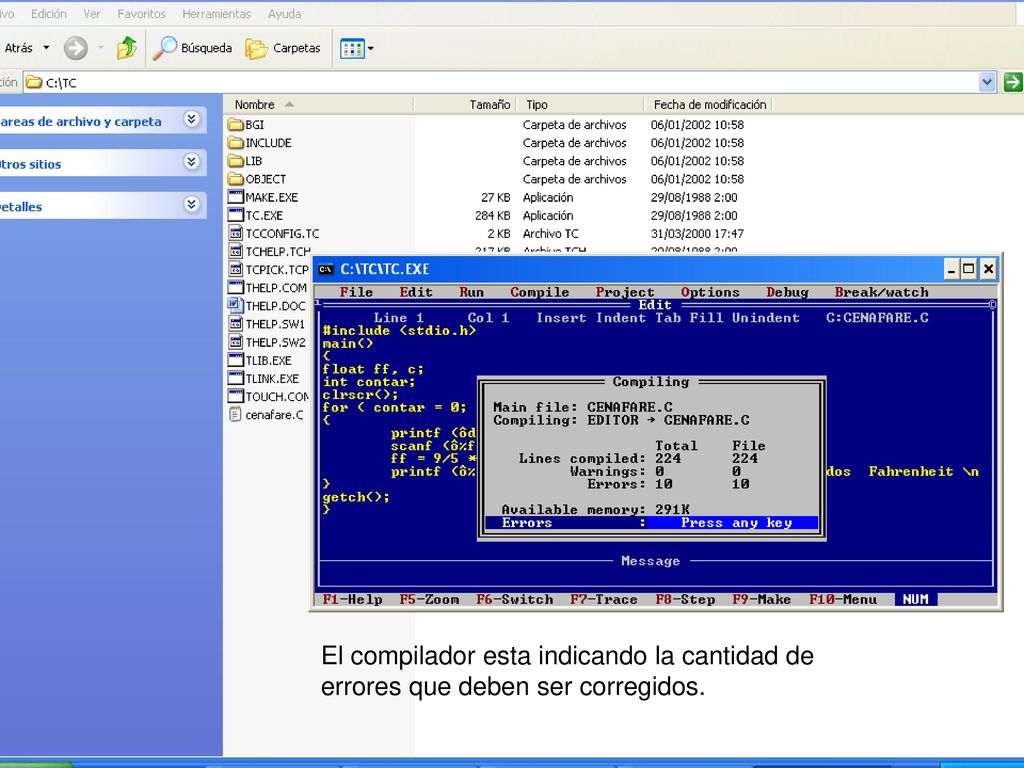Open Break/watch menu in Turbo C
The height and width of the screenshot is (768, 1024).
[x=882, y=293]
